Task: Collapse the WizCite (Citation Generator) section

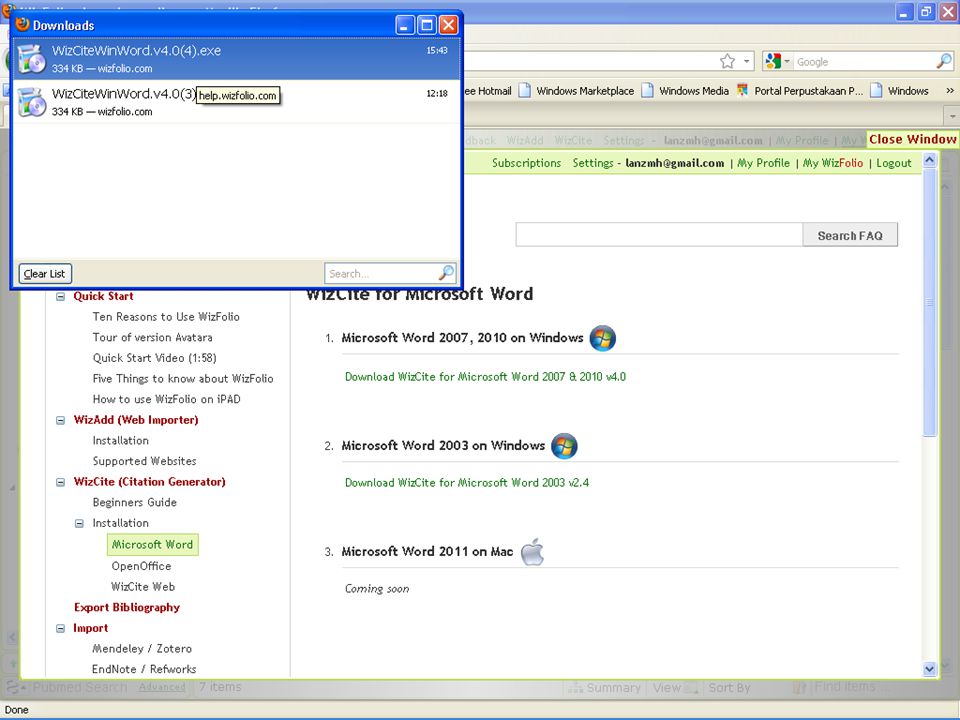Action: click(61, 482)
